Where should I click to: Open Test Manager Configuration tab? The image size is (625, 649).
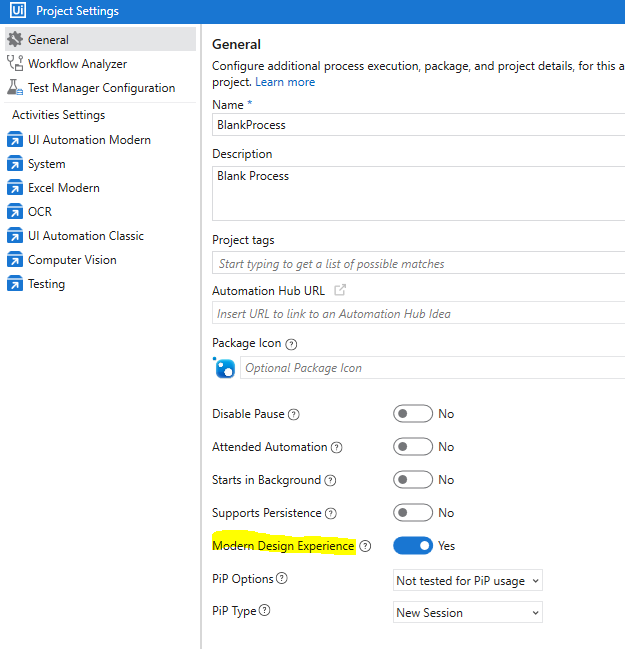[x=100, y=87]
